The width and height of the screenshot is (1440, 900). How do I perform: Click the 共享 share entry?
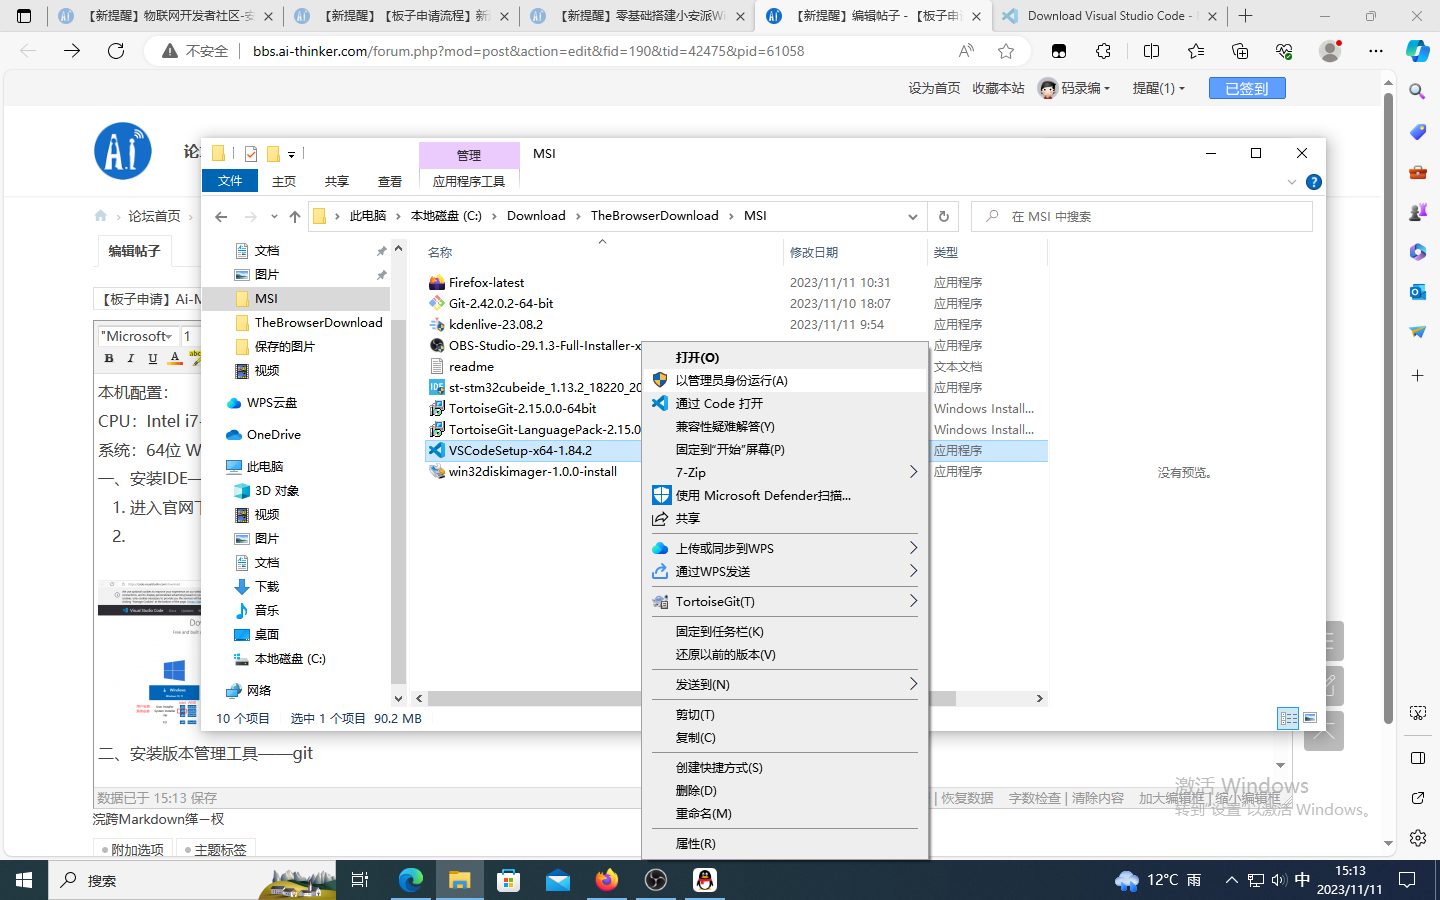click(x=785, y=518)
